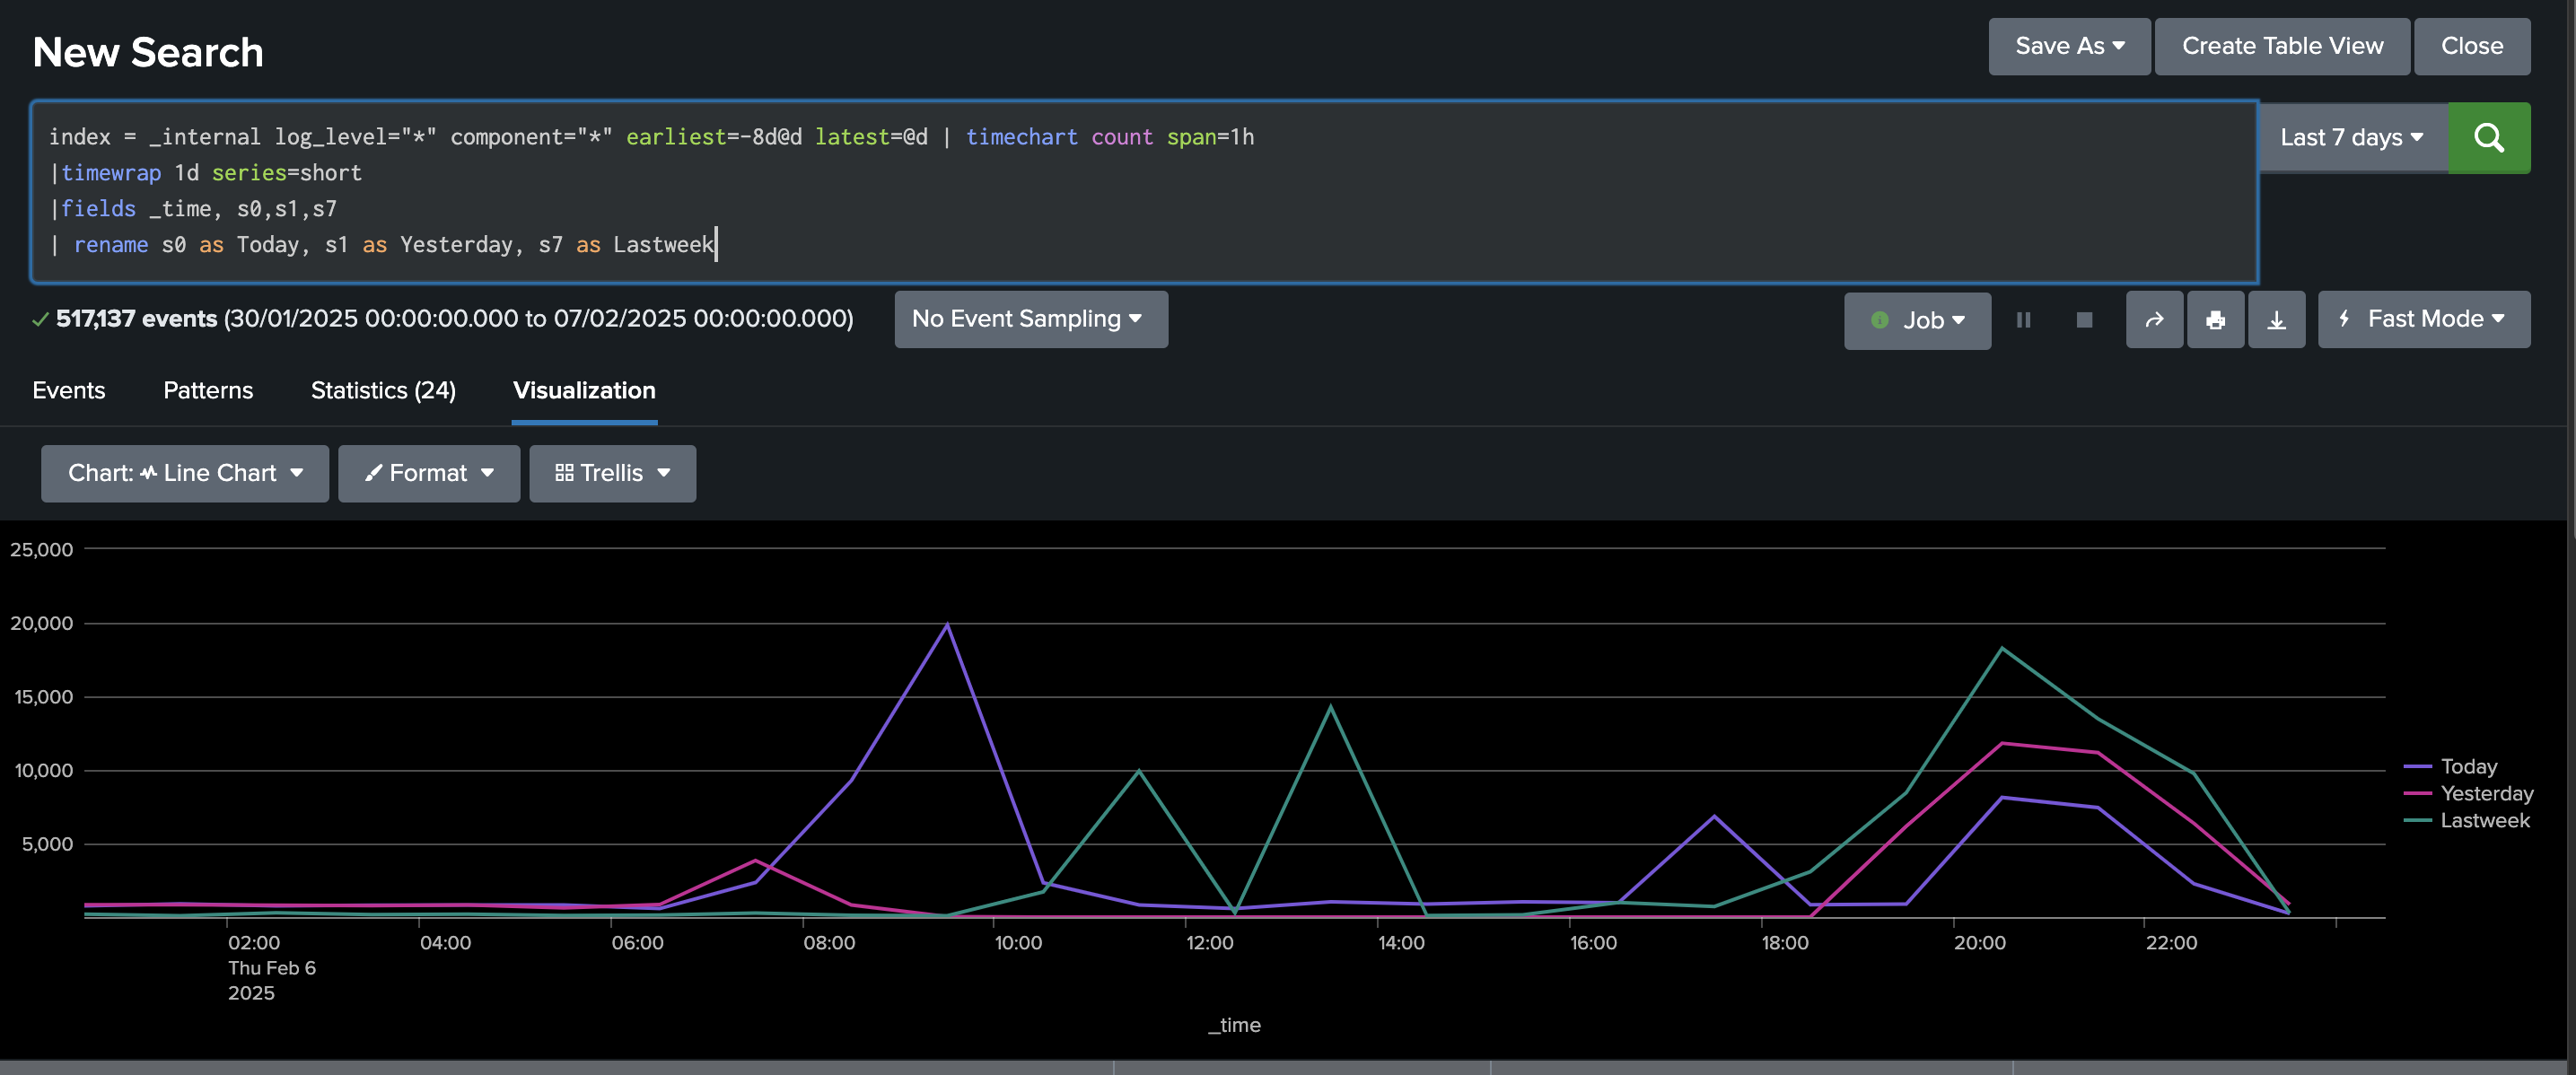Screen dimensions: 2576x1075
Task: Open No Event Sampling dropdown
Action: [1030, 319]
